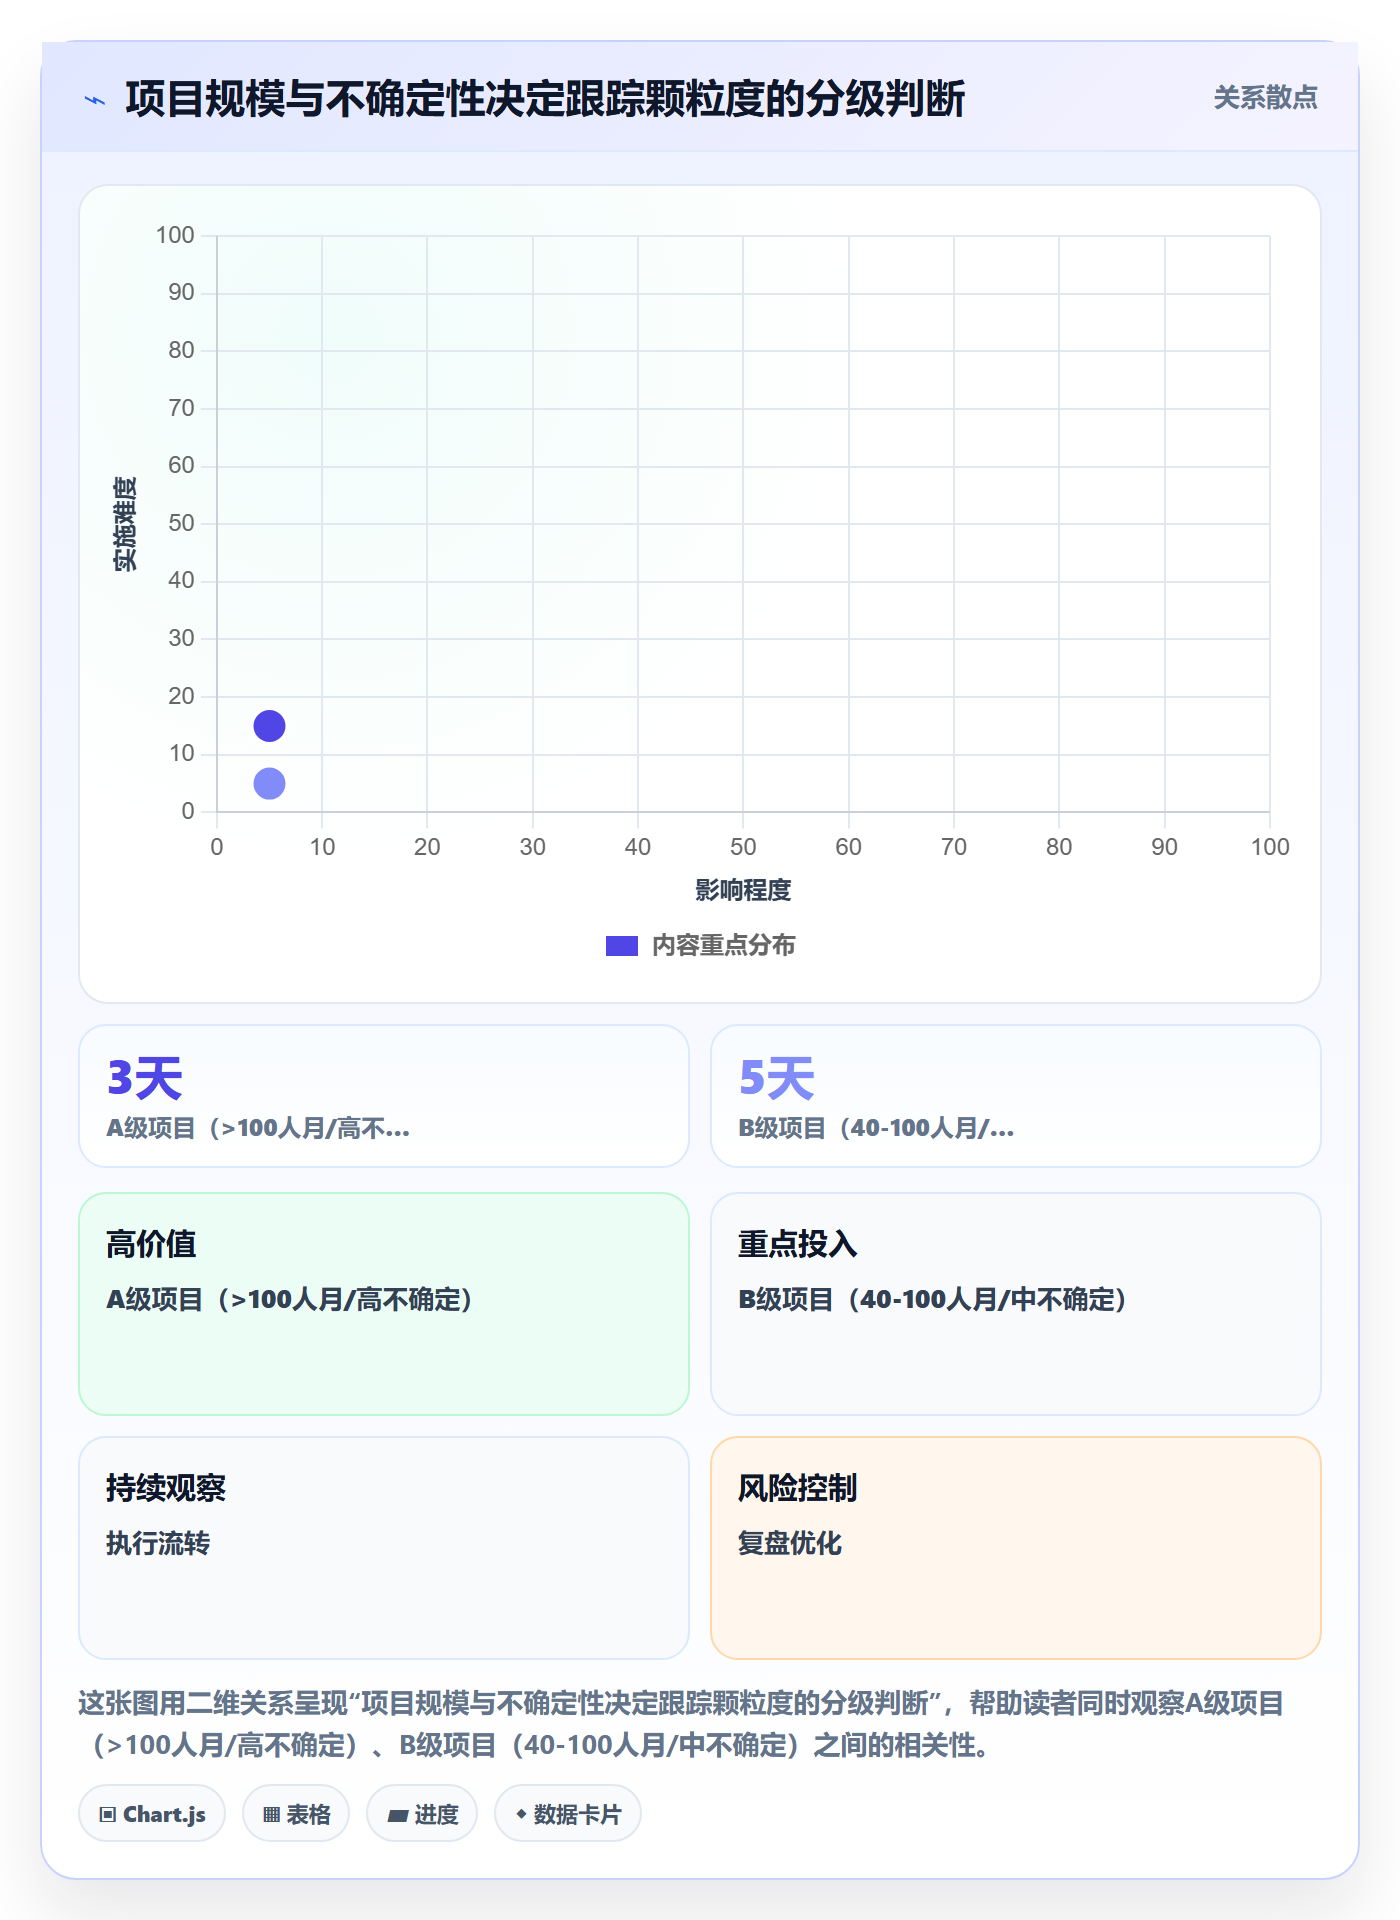This screenshot has height=1920, width=1400.
Task: Click the description paragraph starting with 这张图用二维关系
Action: pyautogui.click(x=681, y=1724)
